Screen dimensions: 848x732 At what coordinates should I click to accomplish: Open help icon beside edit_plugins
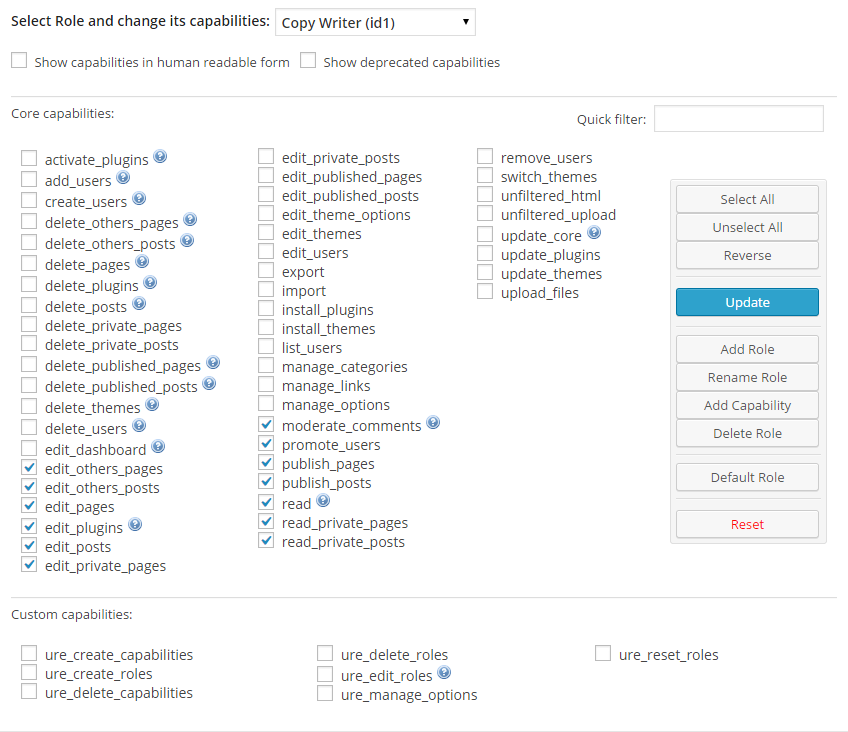(135, 524)
